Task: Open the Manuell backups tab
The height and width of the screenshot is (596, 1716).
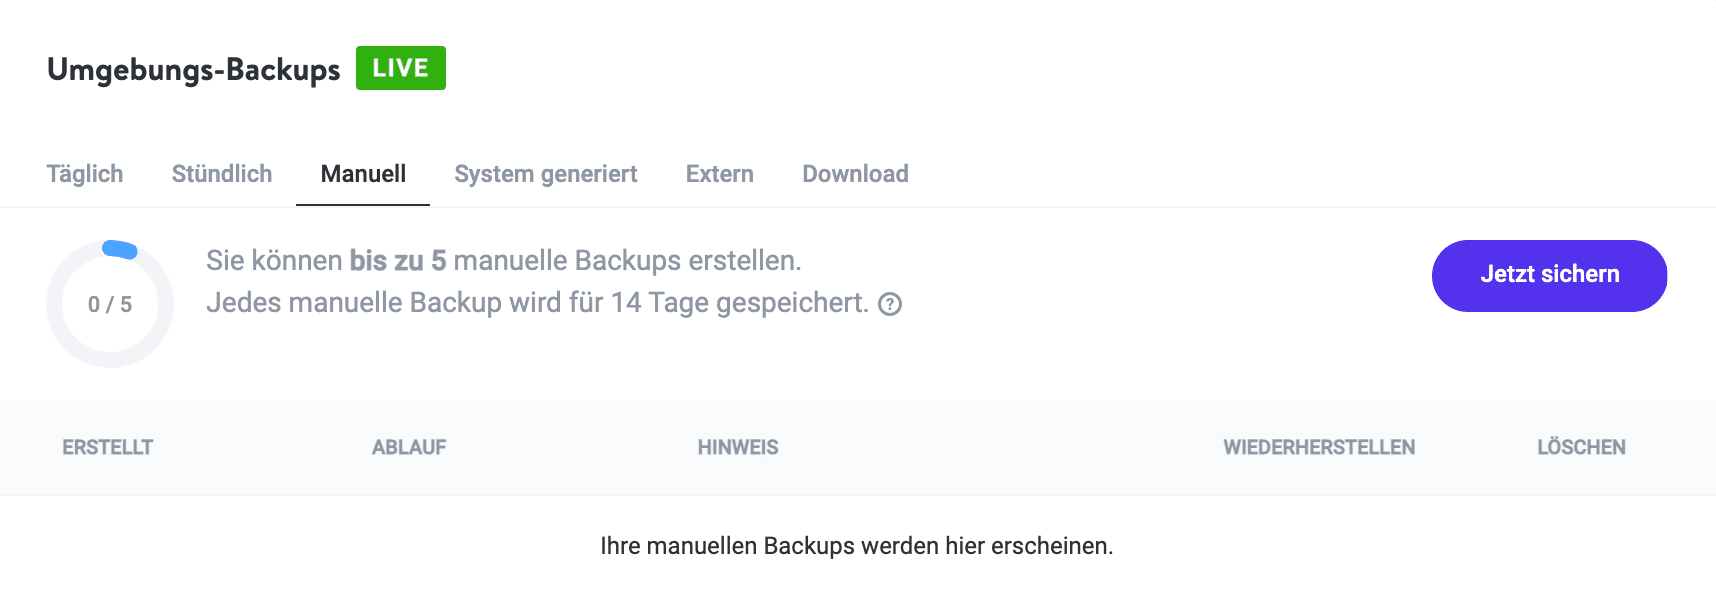Action: [362, 173]
